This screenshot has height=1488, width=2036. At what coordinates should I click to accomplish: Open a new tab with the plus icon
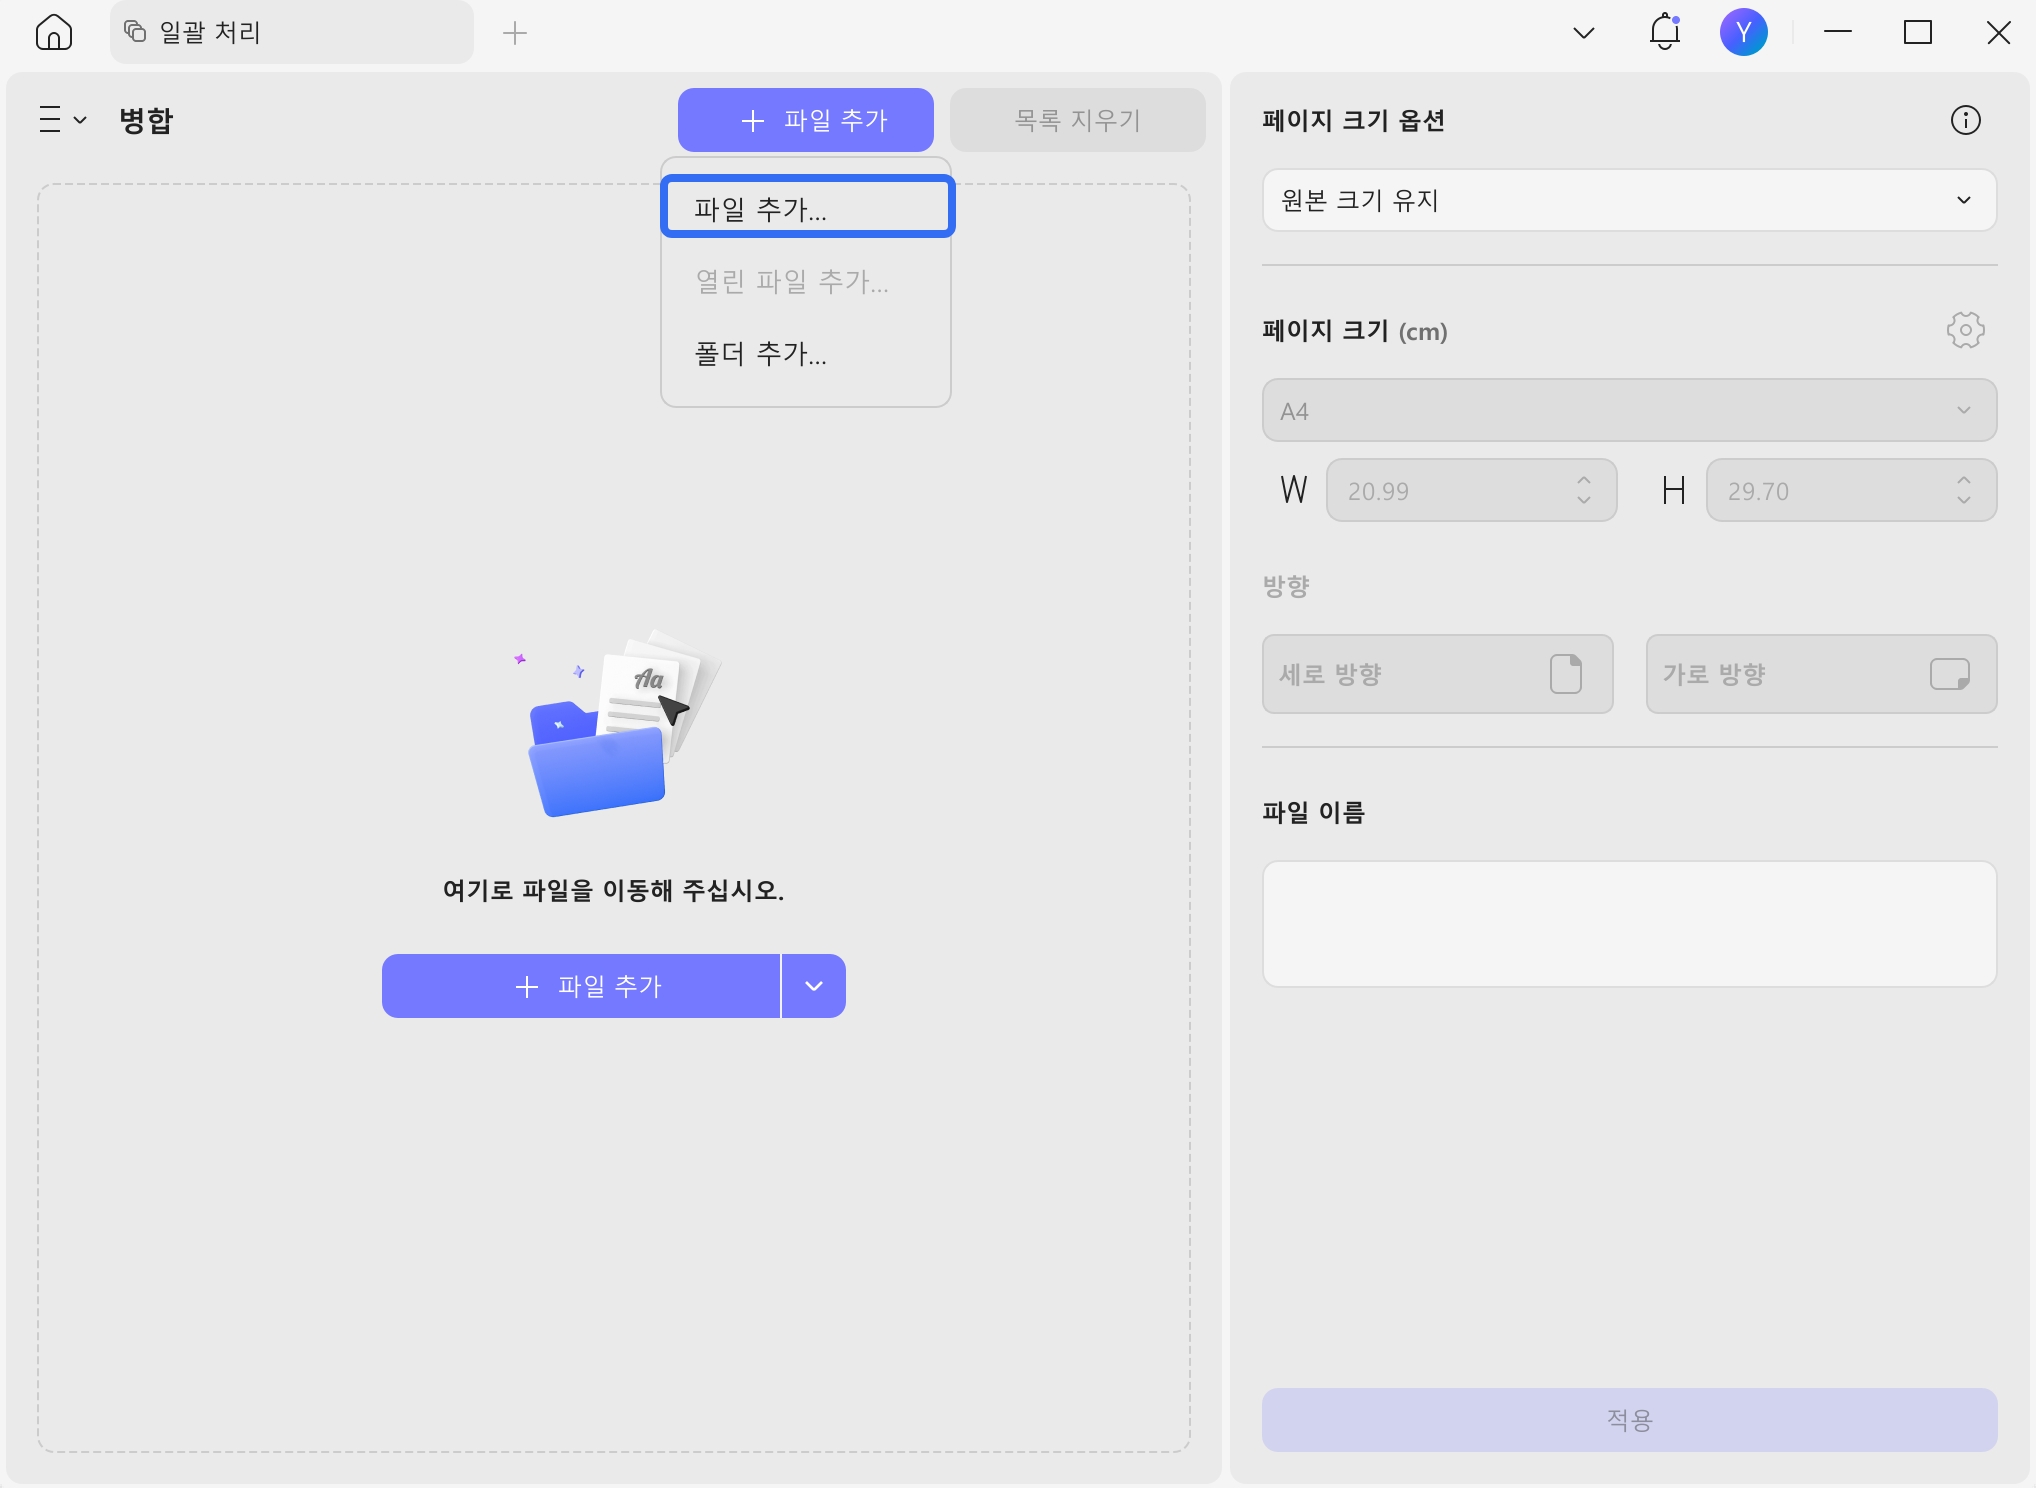coord(515,32)
